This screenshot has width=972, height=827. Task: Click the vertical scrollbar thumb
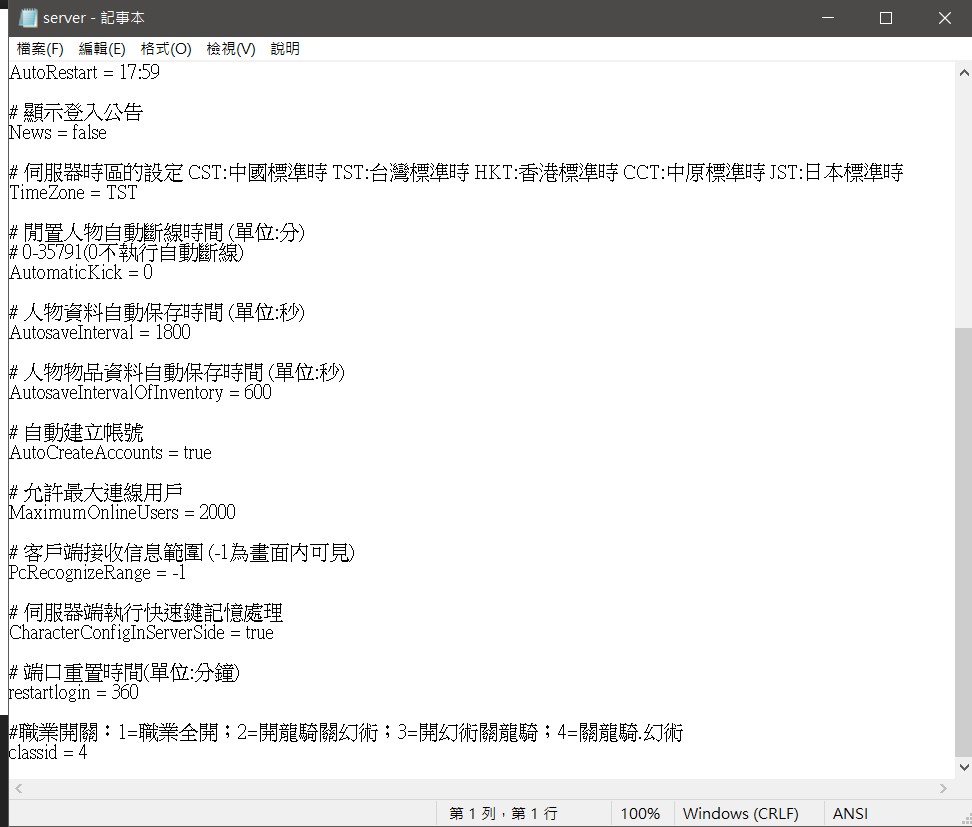(964, 542)
